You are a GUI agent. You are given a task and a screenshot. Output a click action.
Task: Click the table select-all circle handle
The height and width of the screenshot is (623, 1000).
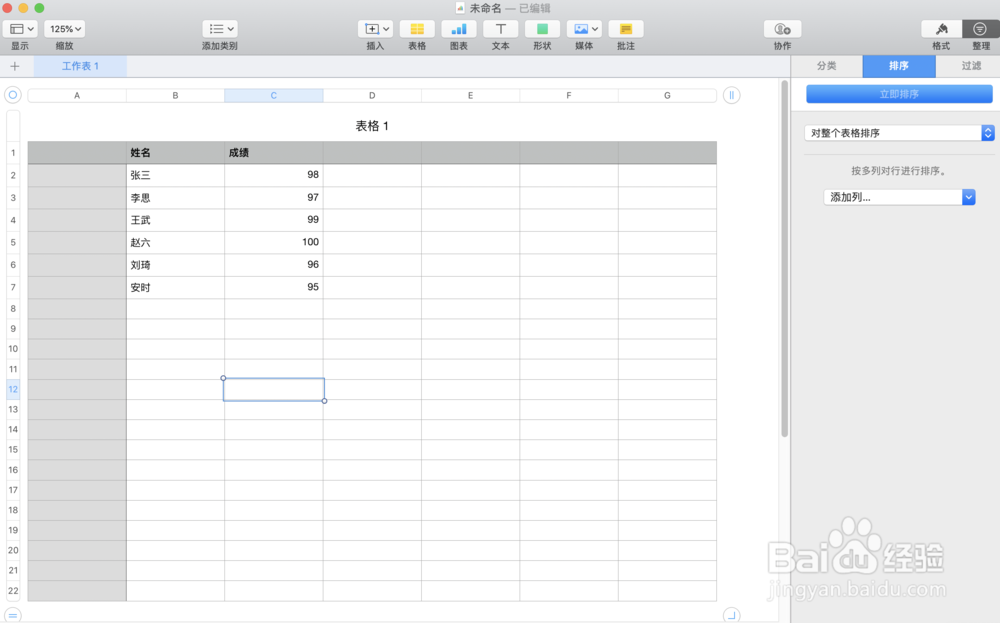point(13,95)
